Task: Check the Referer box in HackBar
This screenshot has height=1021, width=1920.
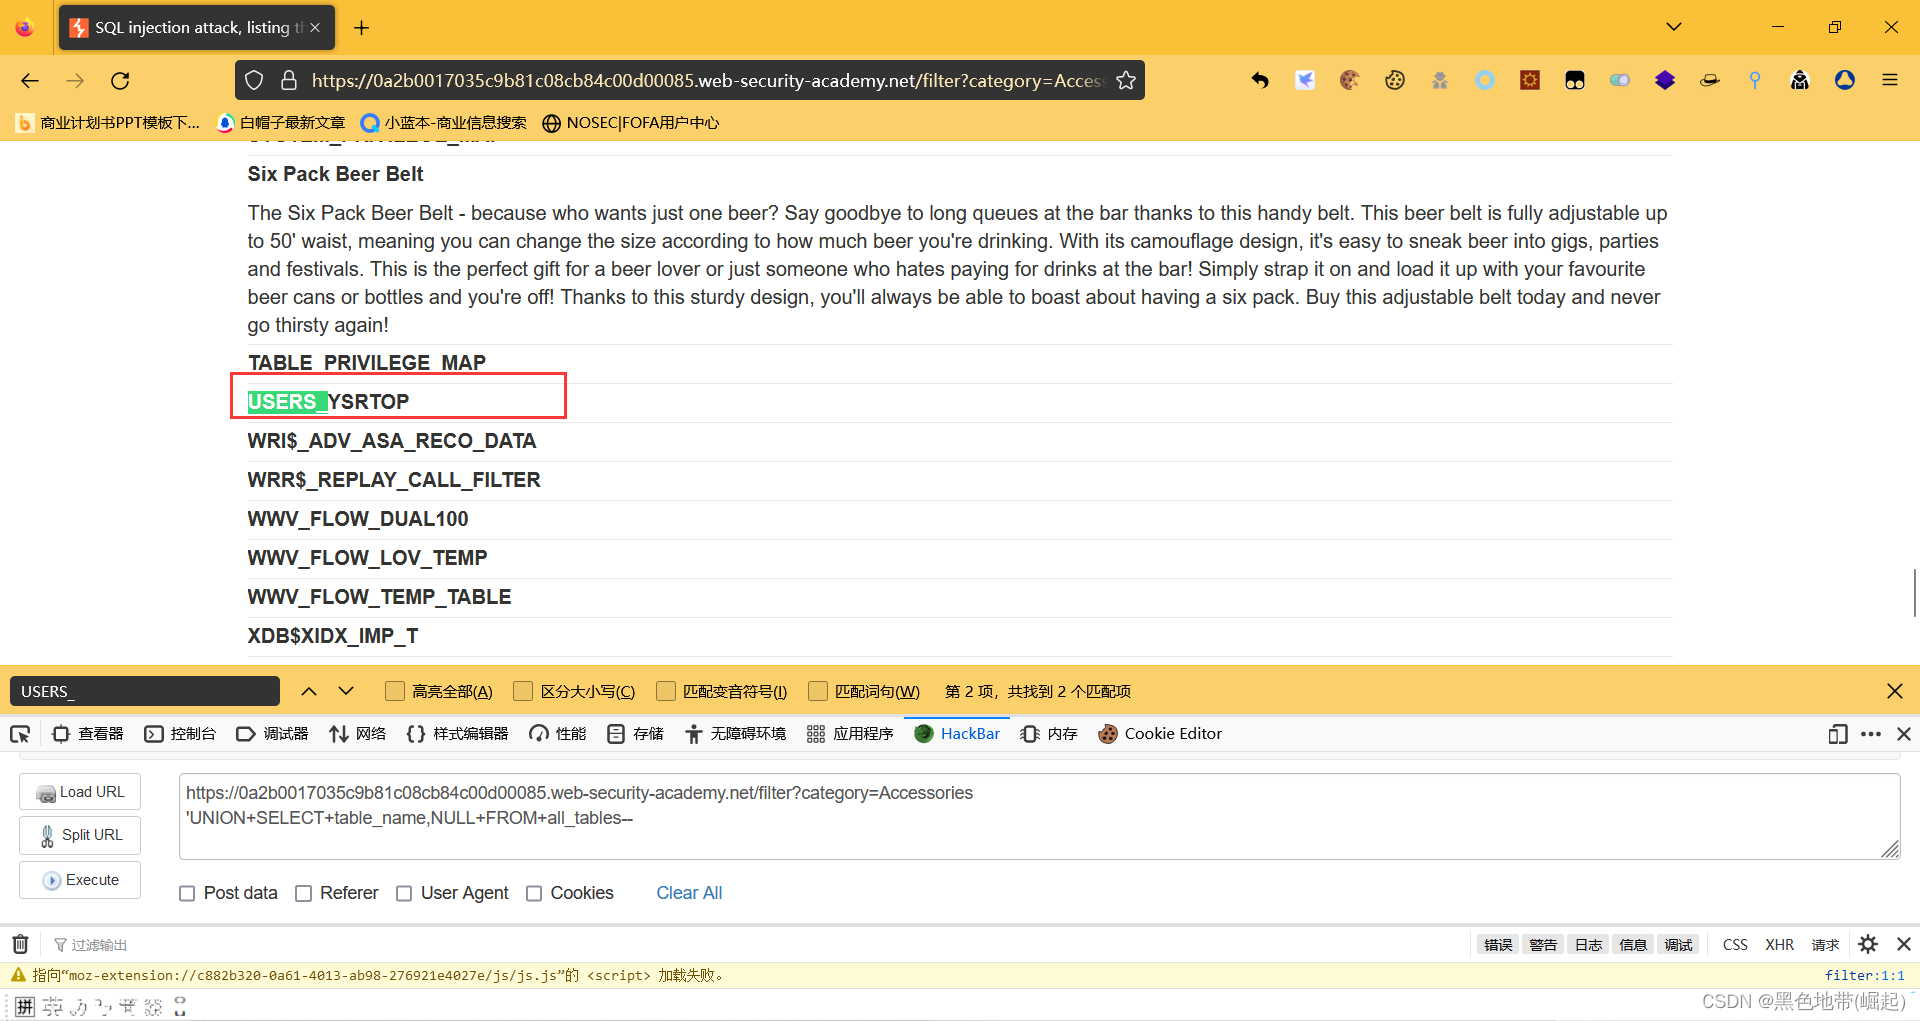Action: [x=304, y=894]
